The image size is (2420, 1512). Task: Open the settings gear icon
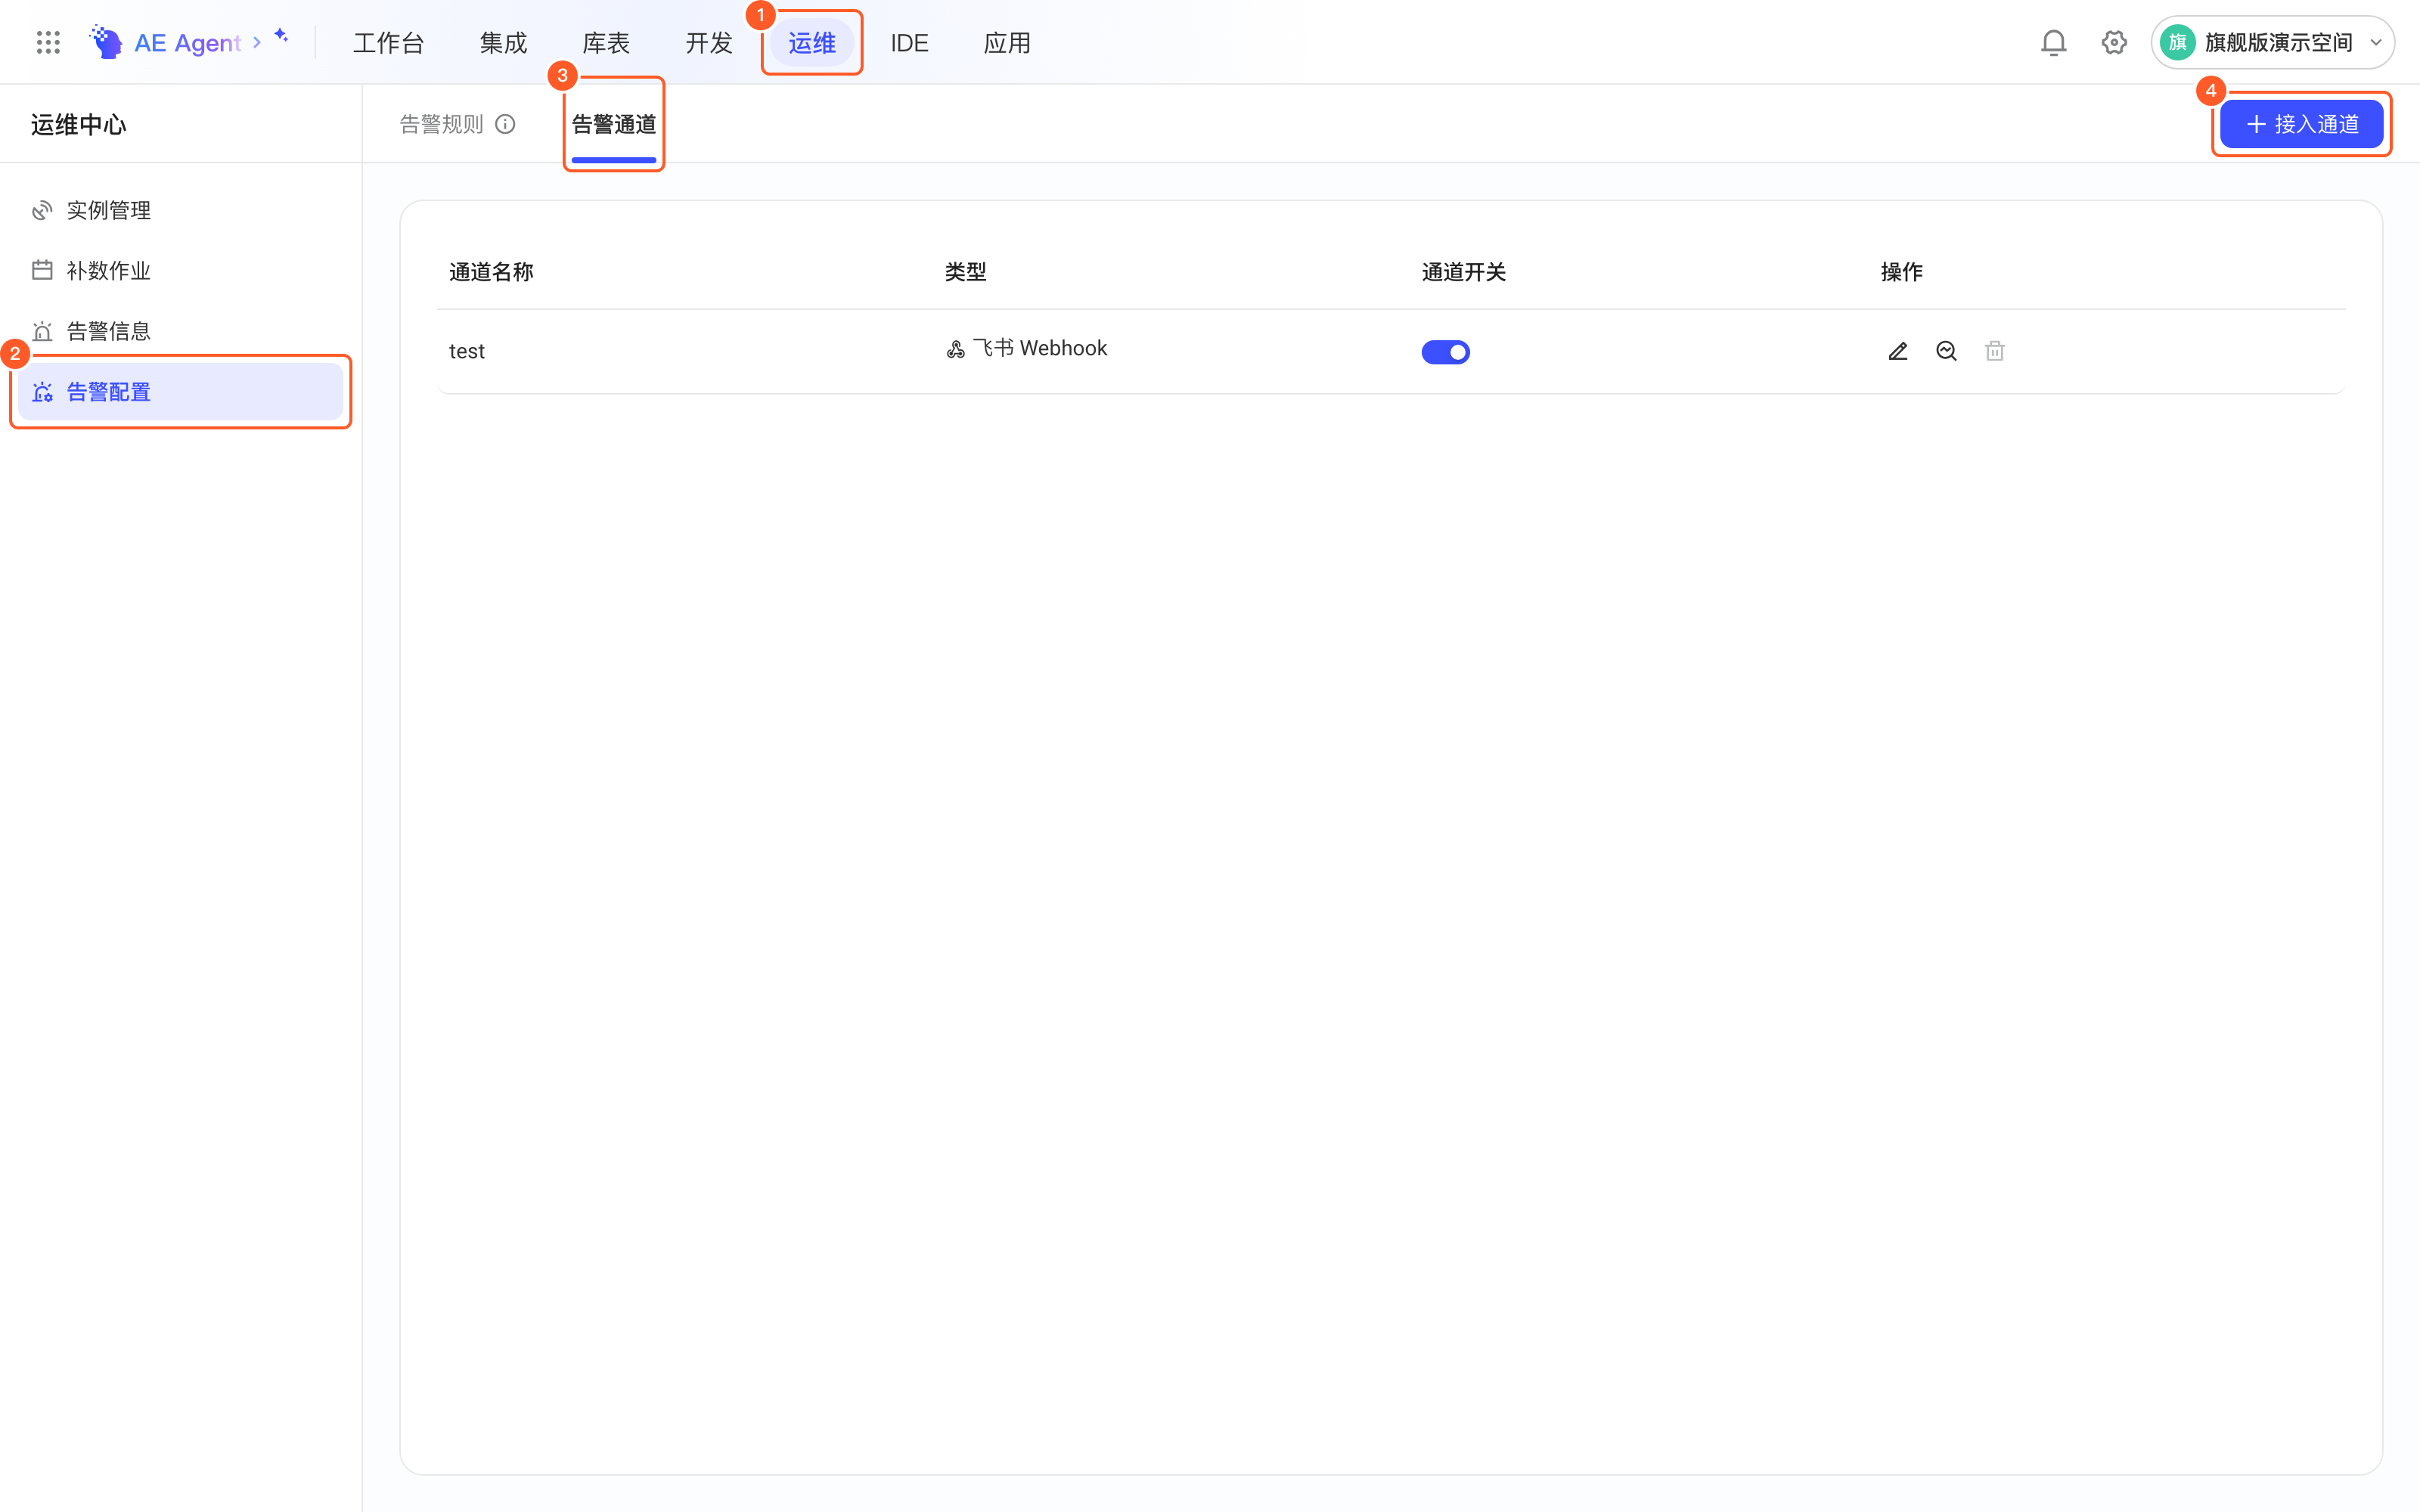(2114, 42)
